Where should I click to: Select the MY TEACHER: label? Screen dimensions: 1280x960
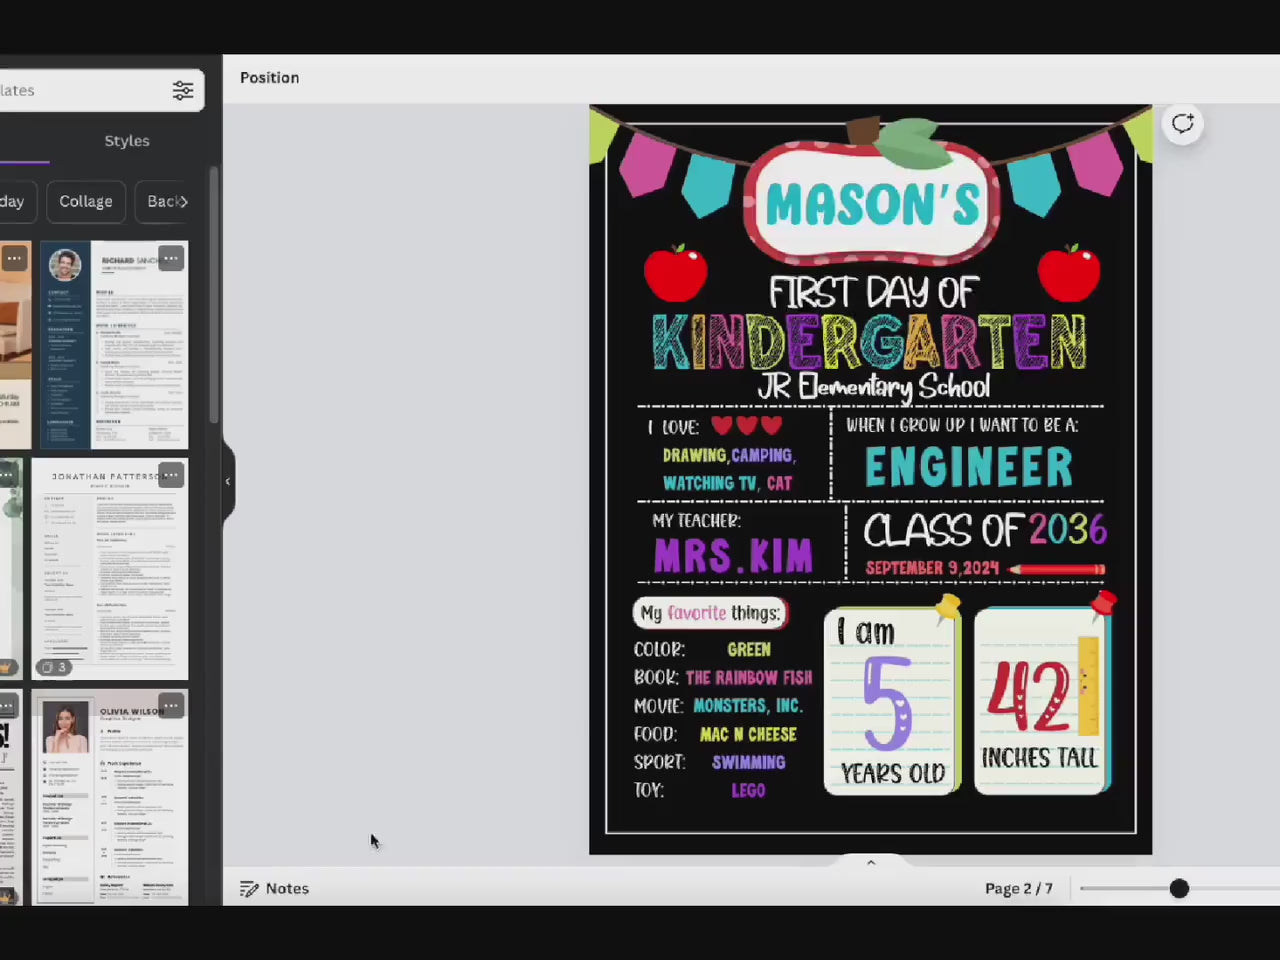click(x=697, y=520)
